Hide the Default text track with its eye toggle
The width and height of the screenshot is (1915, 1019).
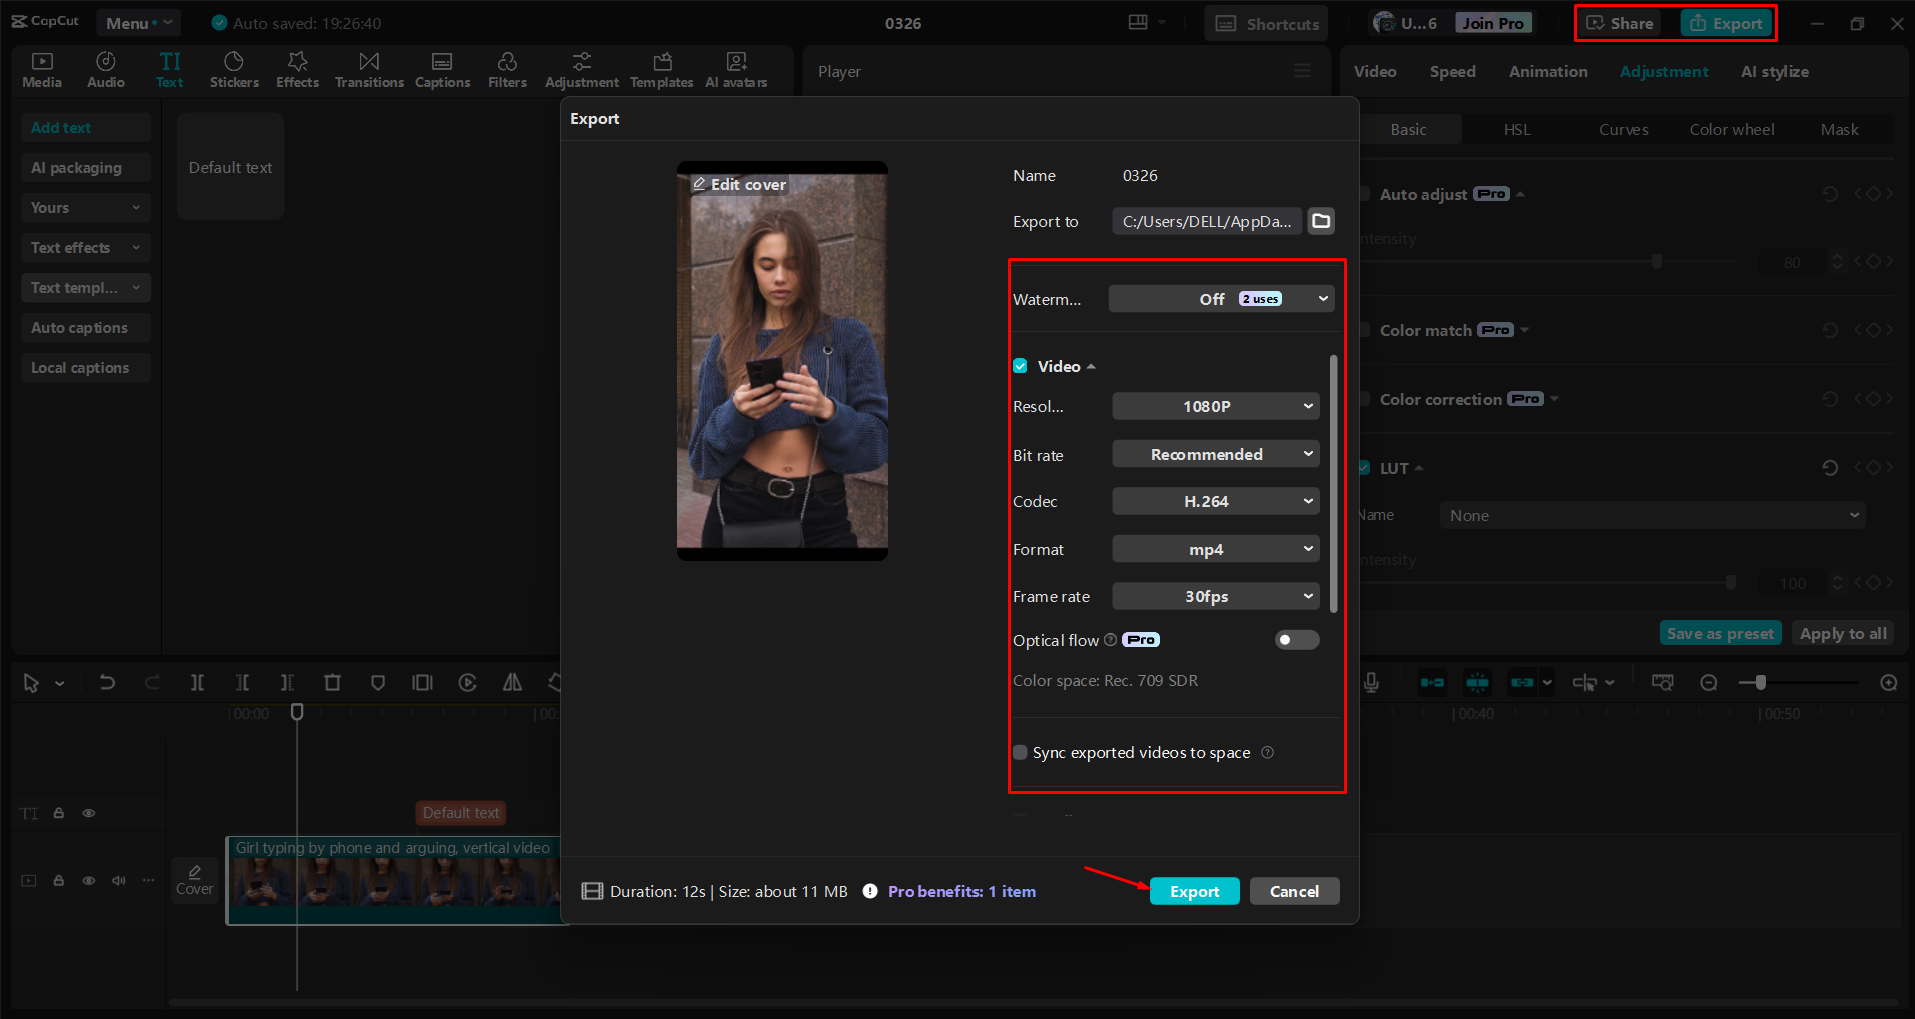[88, 813]
